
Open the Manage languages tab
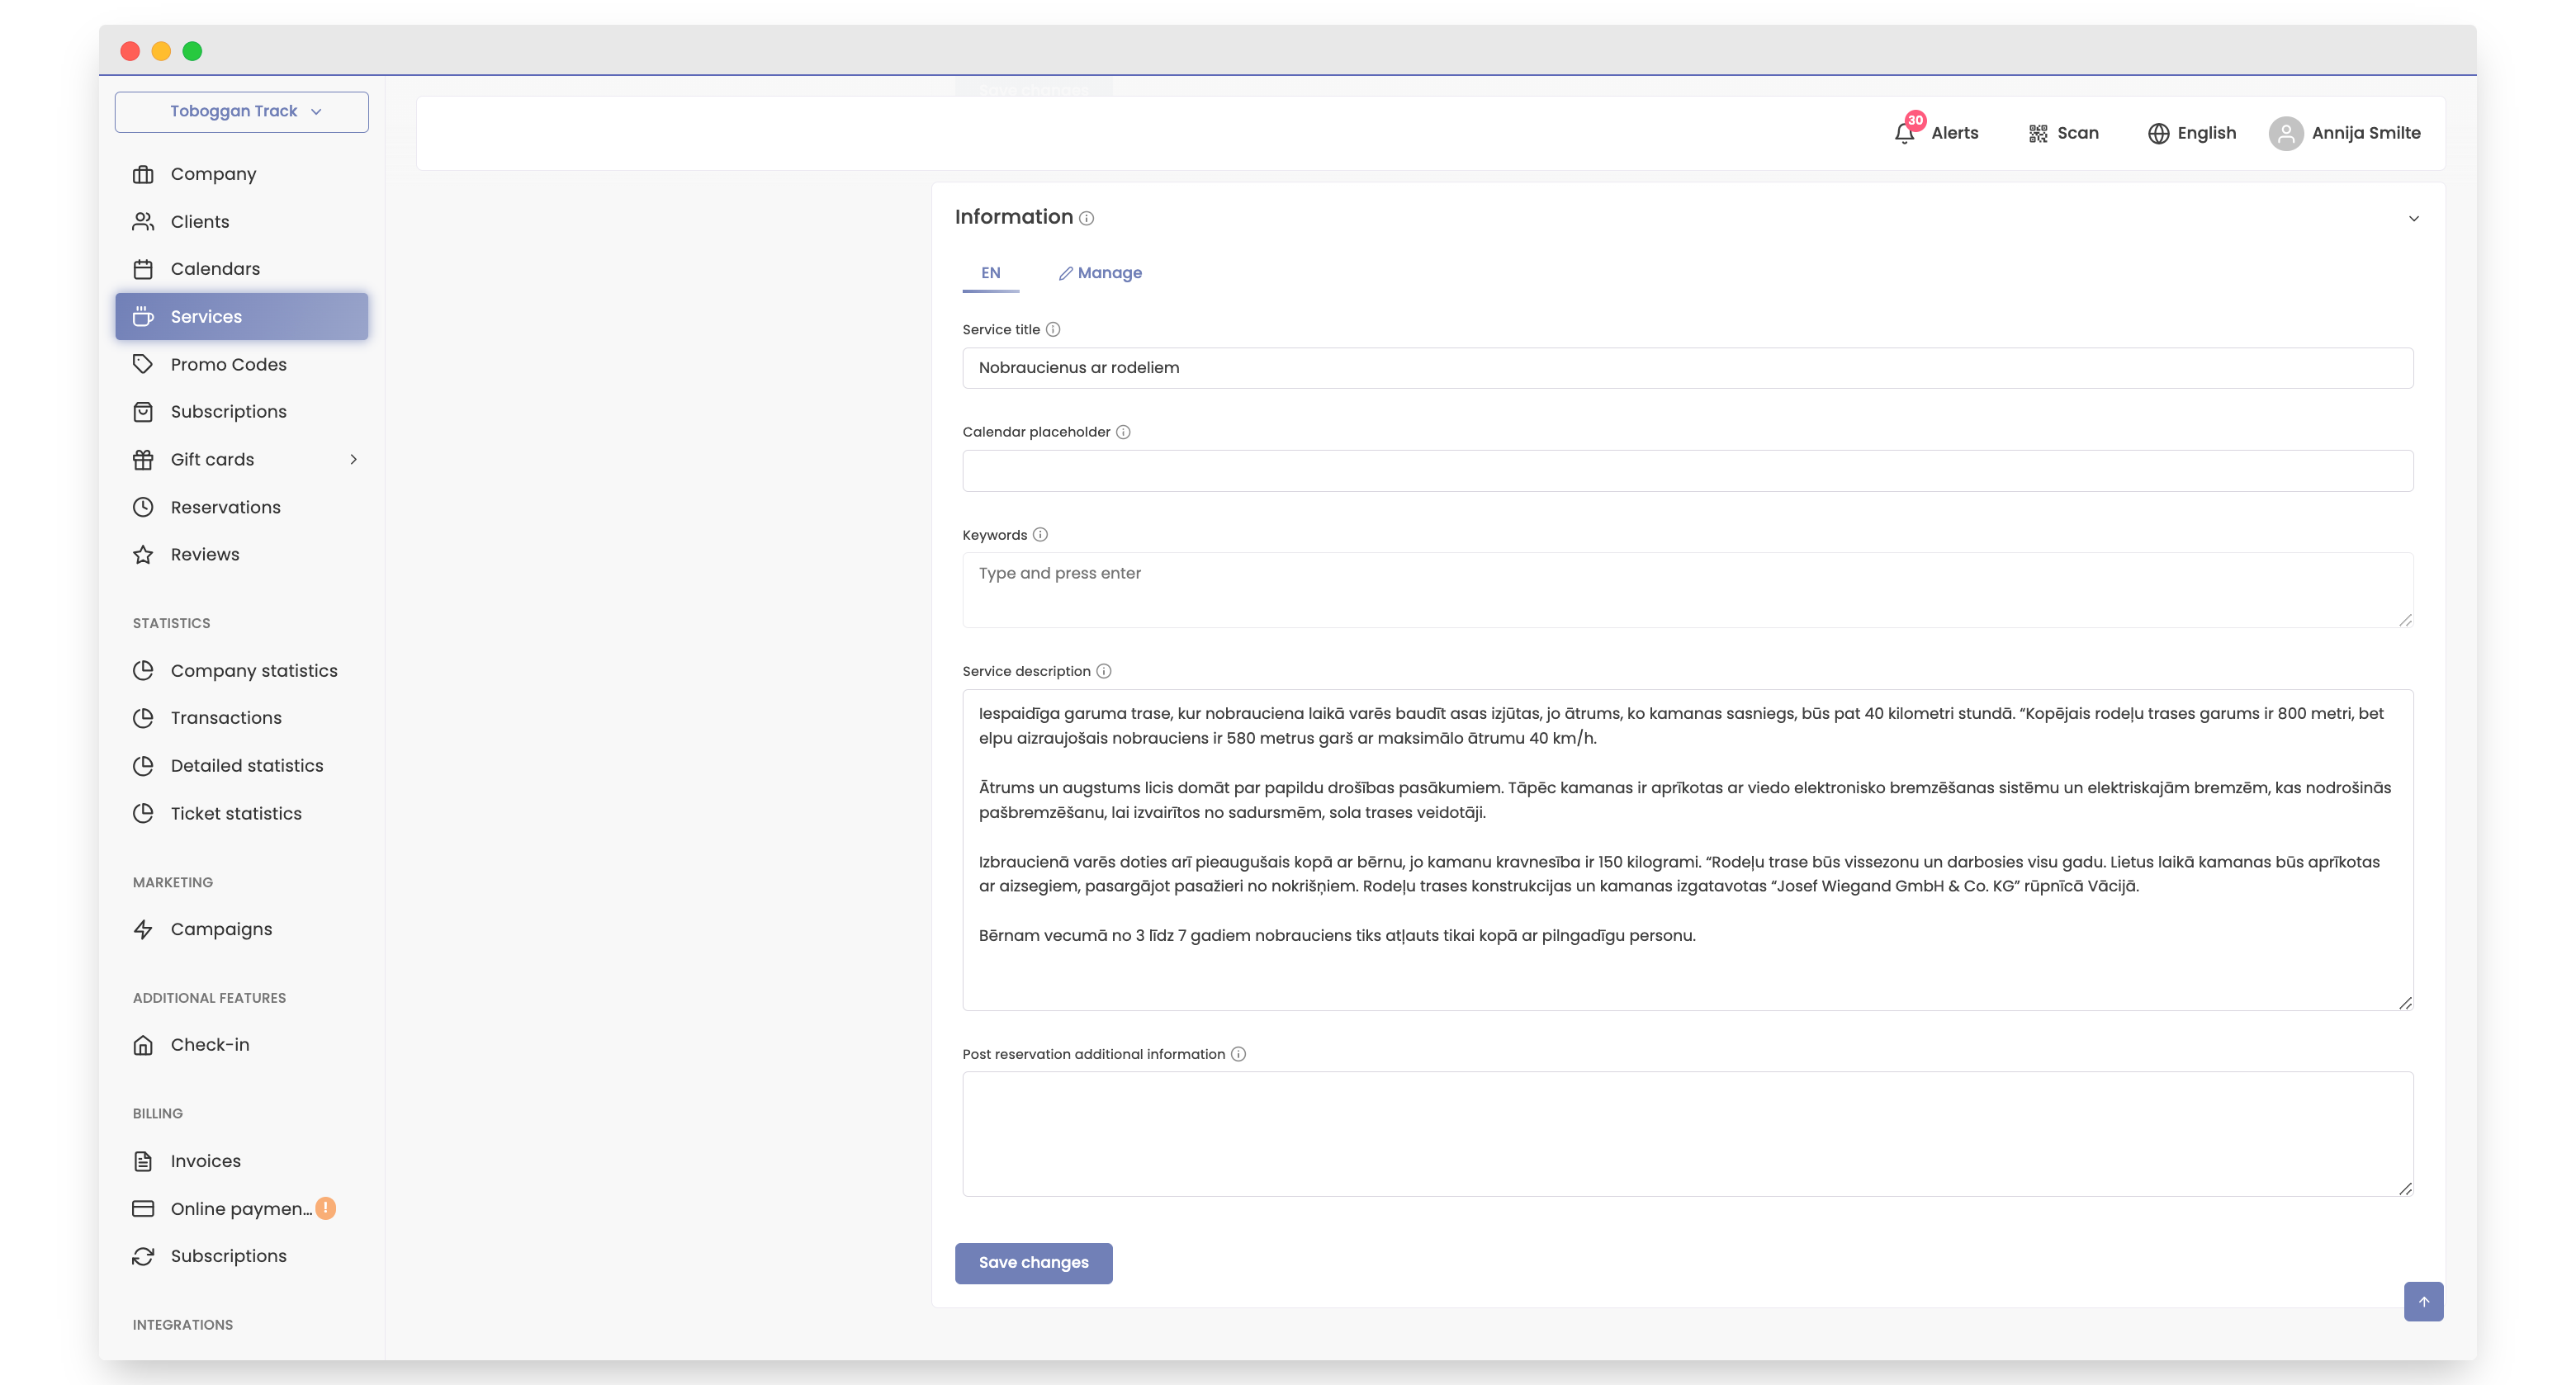[x=1100, y=273]
